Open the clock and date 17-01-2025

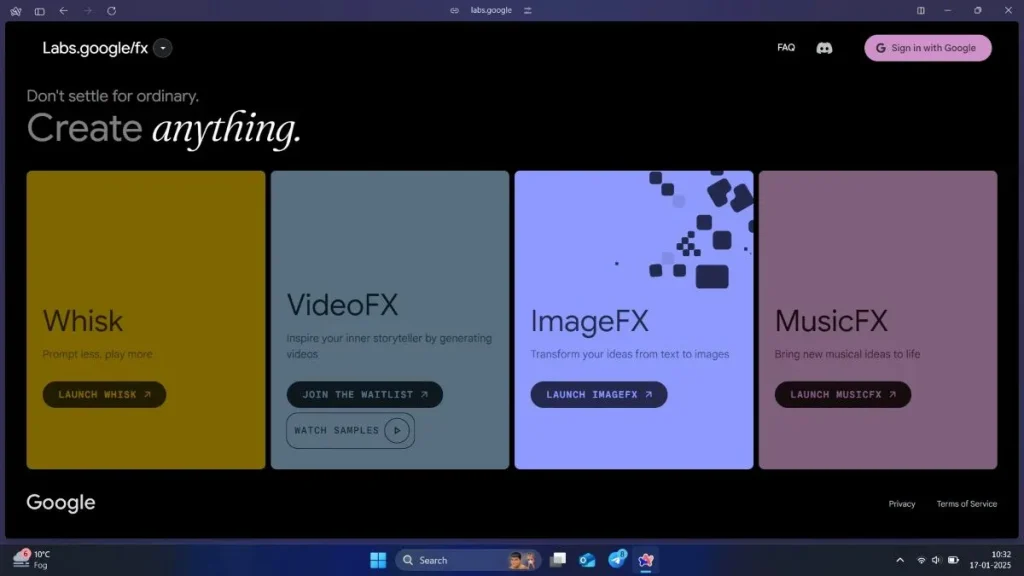(x=990, y=560)
